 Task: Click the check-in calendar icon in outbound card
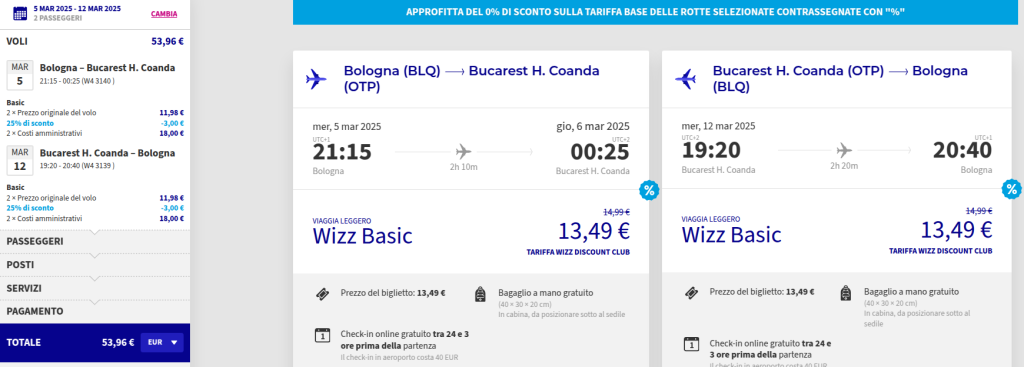point(322,336)
